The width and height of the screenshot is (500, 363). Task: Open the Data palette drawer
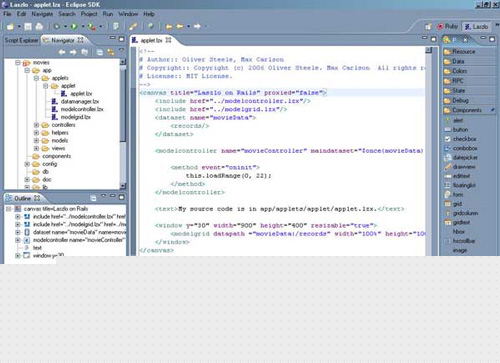point(469,61)
